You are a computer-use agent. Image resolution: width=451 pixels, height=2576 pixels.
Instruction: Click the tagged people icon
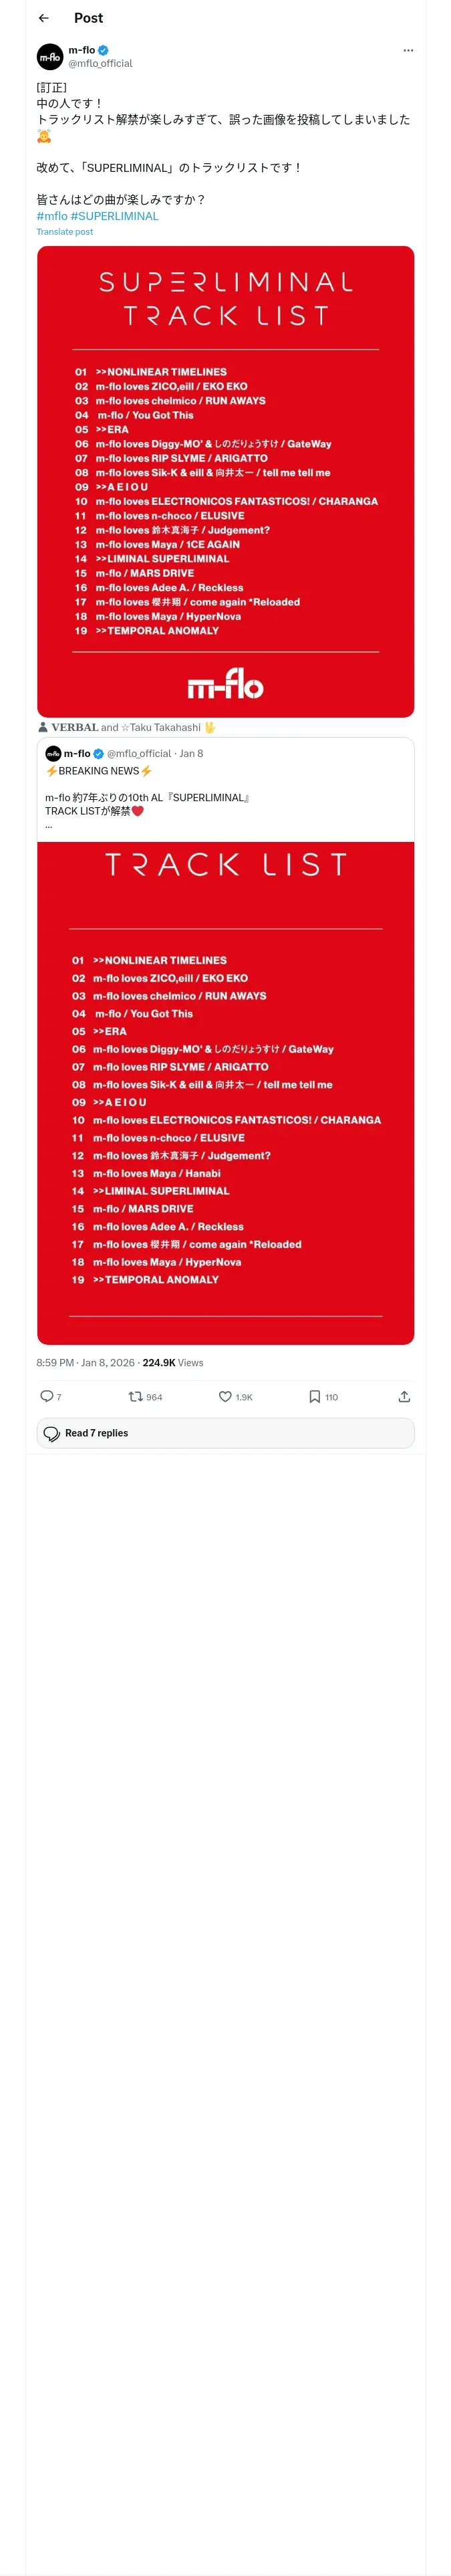click(x=43, y=727)
